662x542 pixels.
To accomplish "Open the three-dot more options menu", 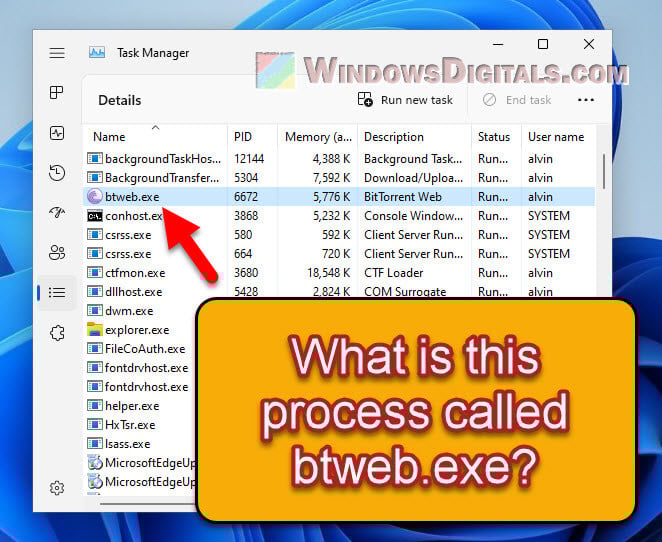I will (x=586, y=100).
